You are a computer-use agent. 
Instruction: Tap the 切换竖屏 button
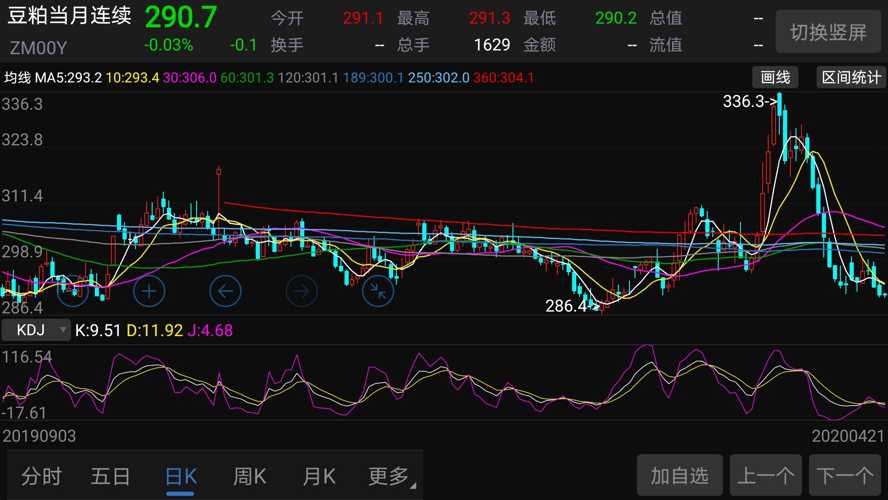828,32
